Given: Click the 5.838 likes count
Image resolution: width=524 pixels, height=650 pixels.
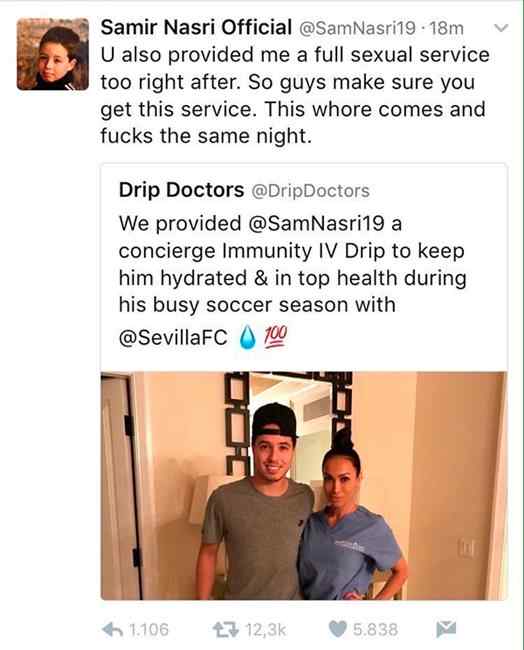Looking at the screenshot, I should pos(375,630).
